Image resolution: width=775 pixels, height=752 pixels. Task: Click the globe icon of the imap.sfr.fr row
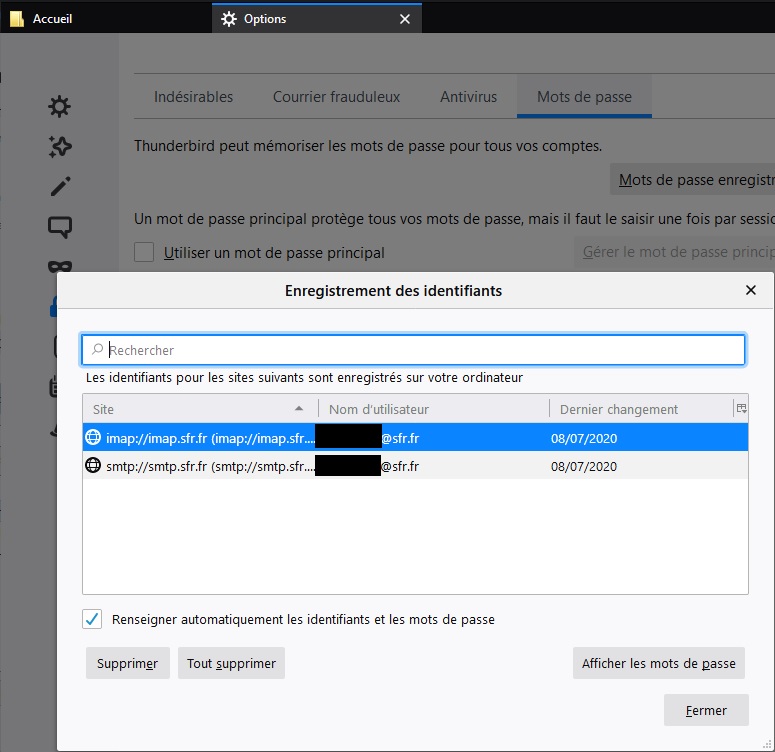[x=93, y=438]
